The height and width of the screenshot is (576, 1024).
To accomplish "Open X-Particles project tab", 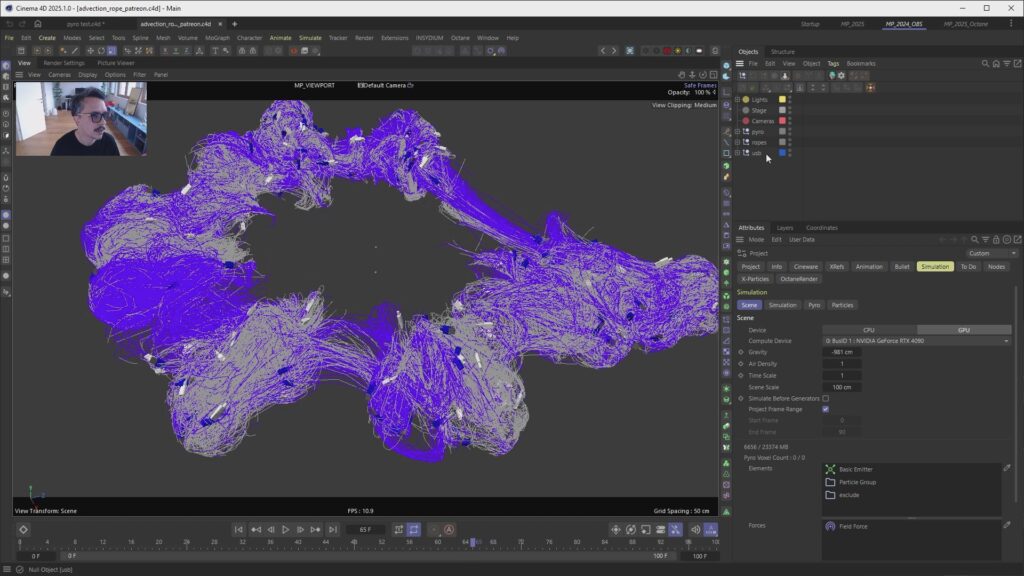I will [755, 279].
